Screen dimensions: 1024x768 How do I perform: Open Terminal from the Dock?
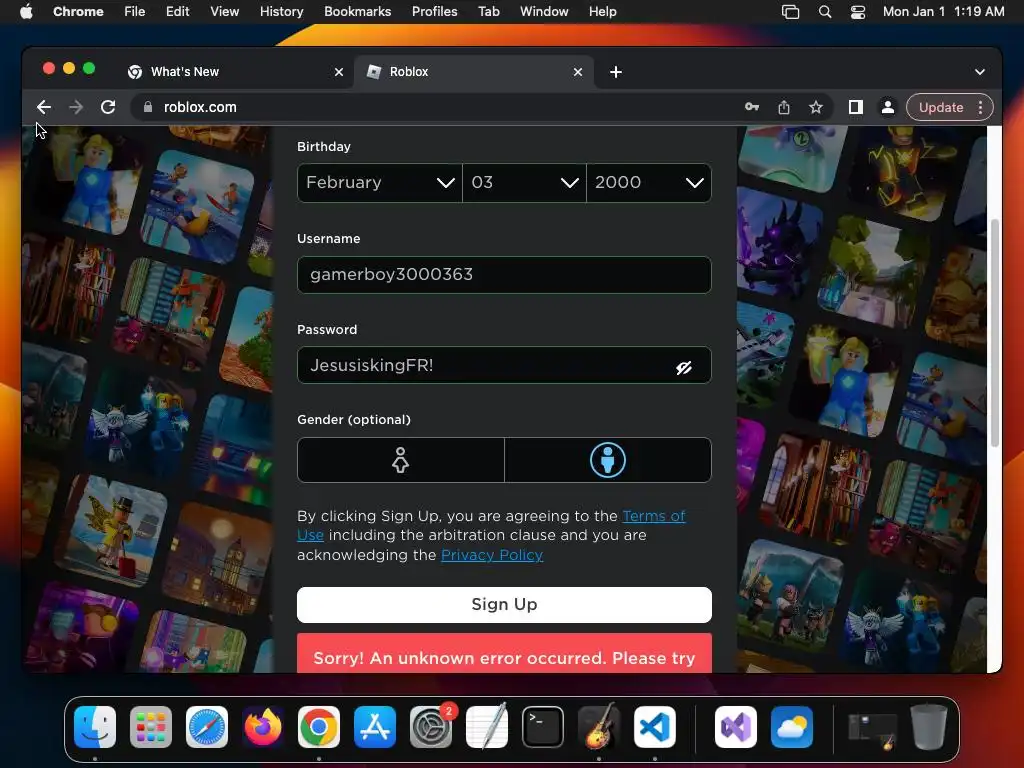point(543,727)
